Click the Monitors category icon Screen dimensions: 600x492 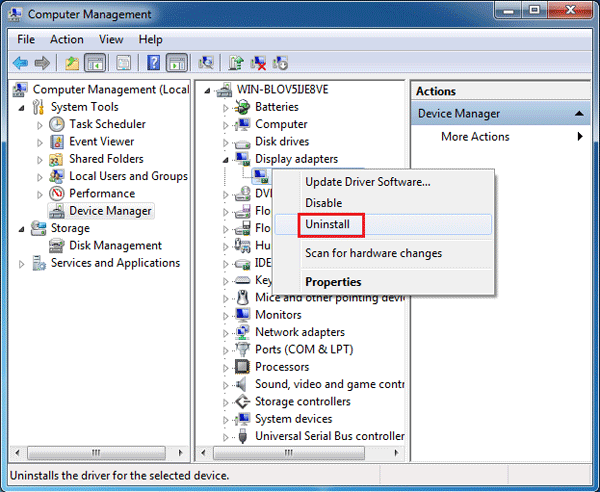click(x=242, y=314)
